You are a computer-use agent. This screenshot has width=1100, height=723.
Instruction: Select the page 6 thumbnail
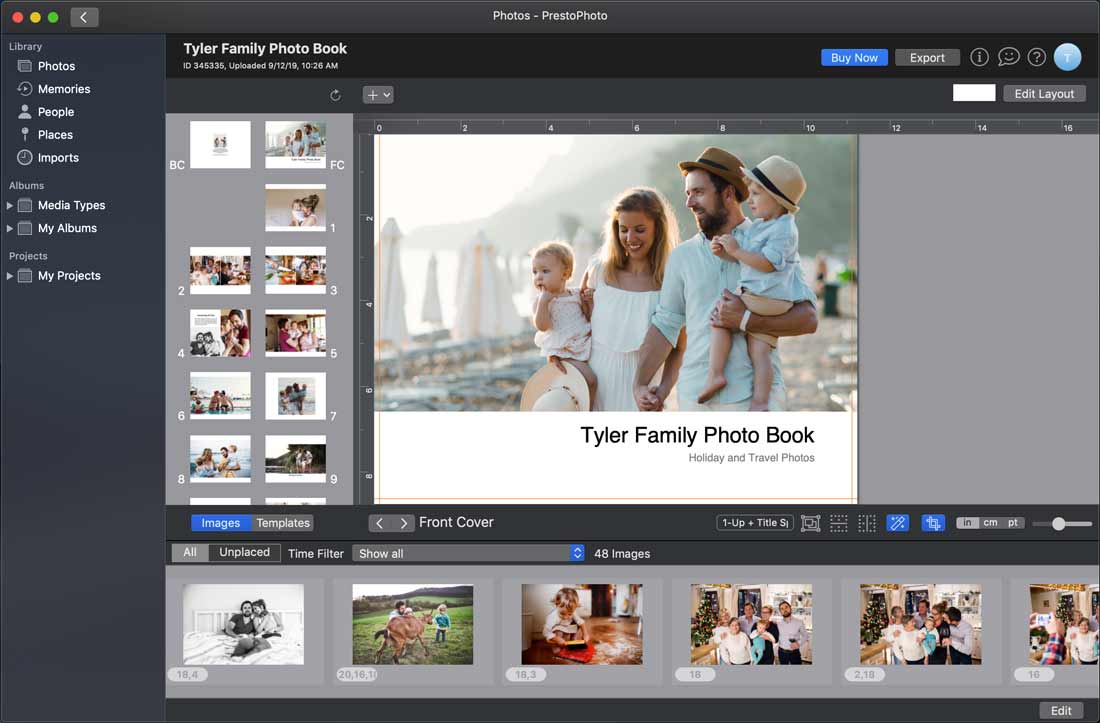[x=220, y=396]
